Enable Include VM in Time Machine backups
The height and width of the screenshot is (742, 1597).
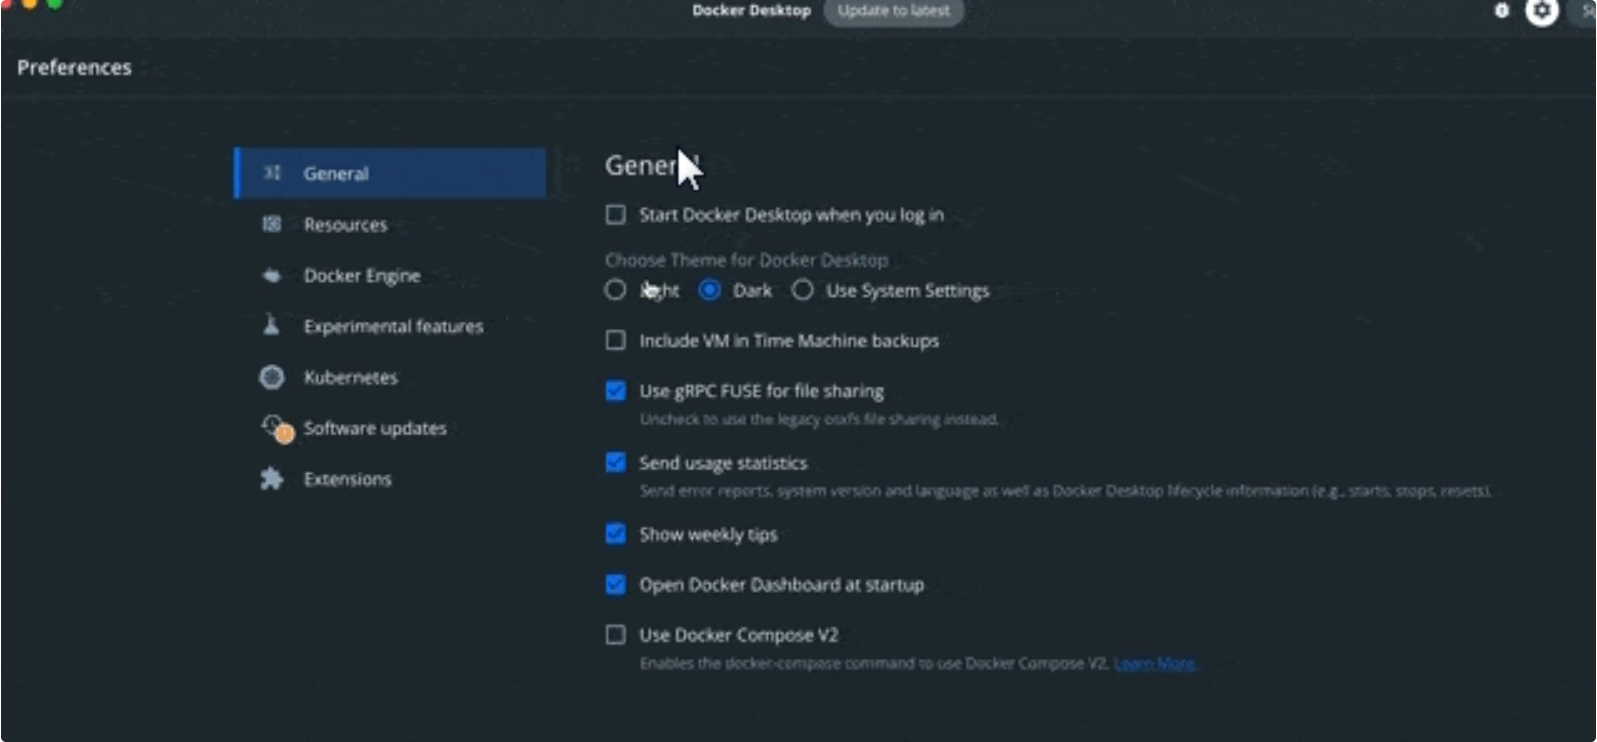click(x=616, y=341)
